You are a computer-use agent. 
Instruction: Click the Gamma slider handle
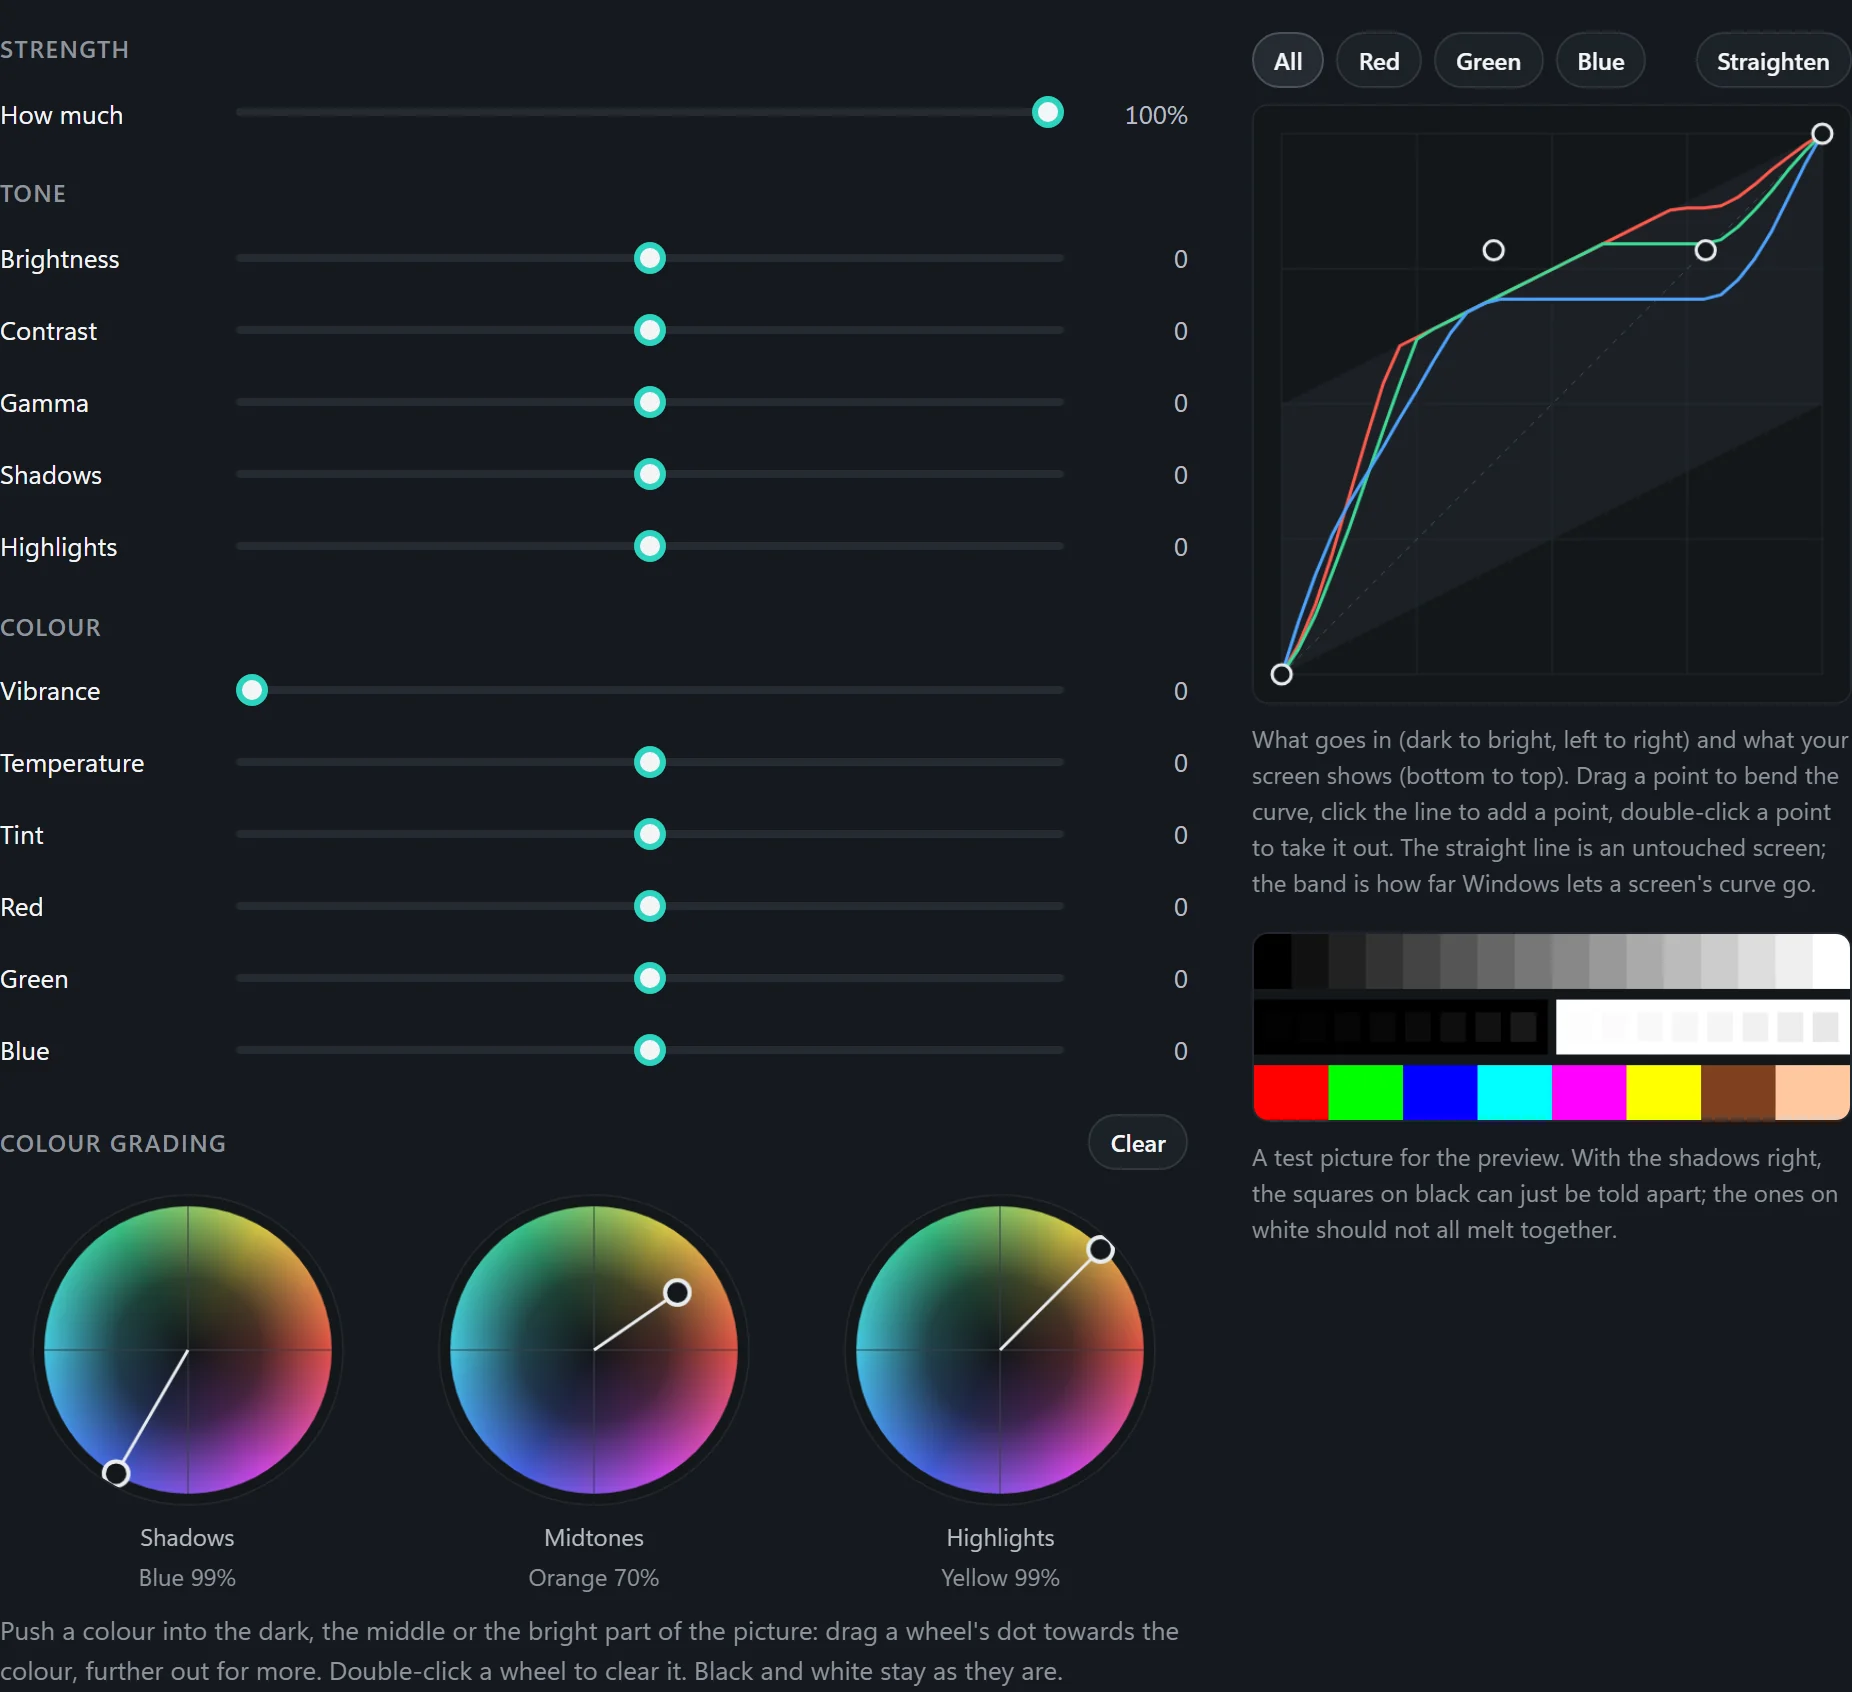point(650,402)
